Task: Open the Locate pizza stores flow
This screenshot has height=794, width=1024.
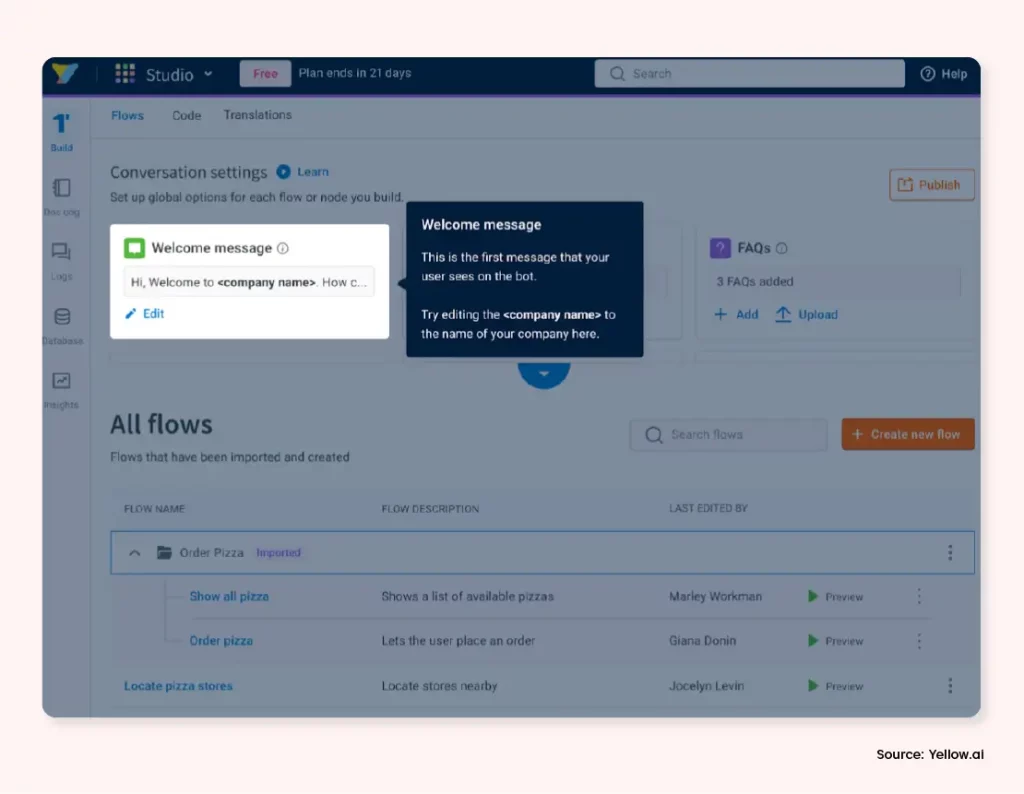Action: (178, 686)
